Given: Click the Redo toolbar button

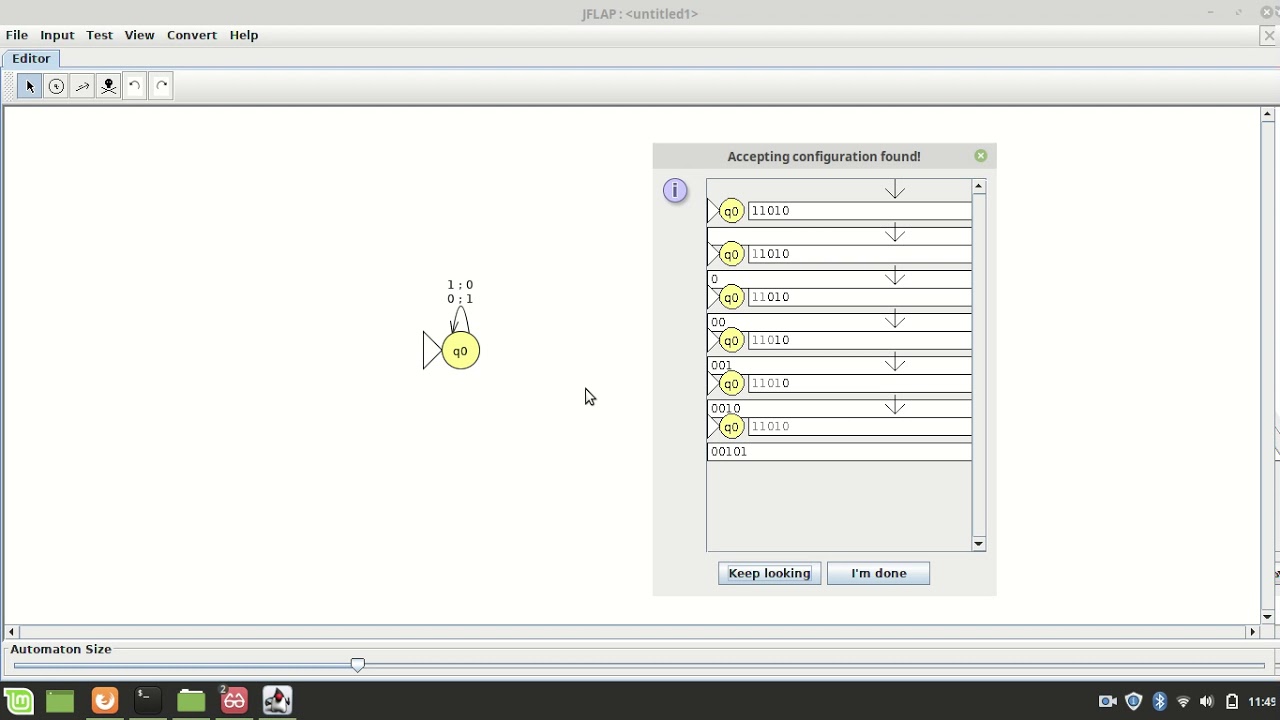Looking at the screenshot, I should coord(161,86).
